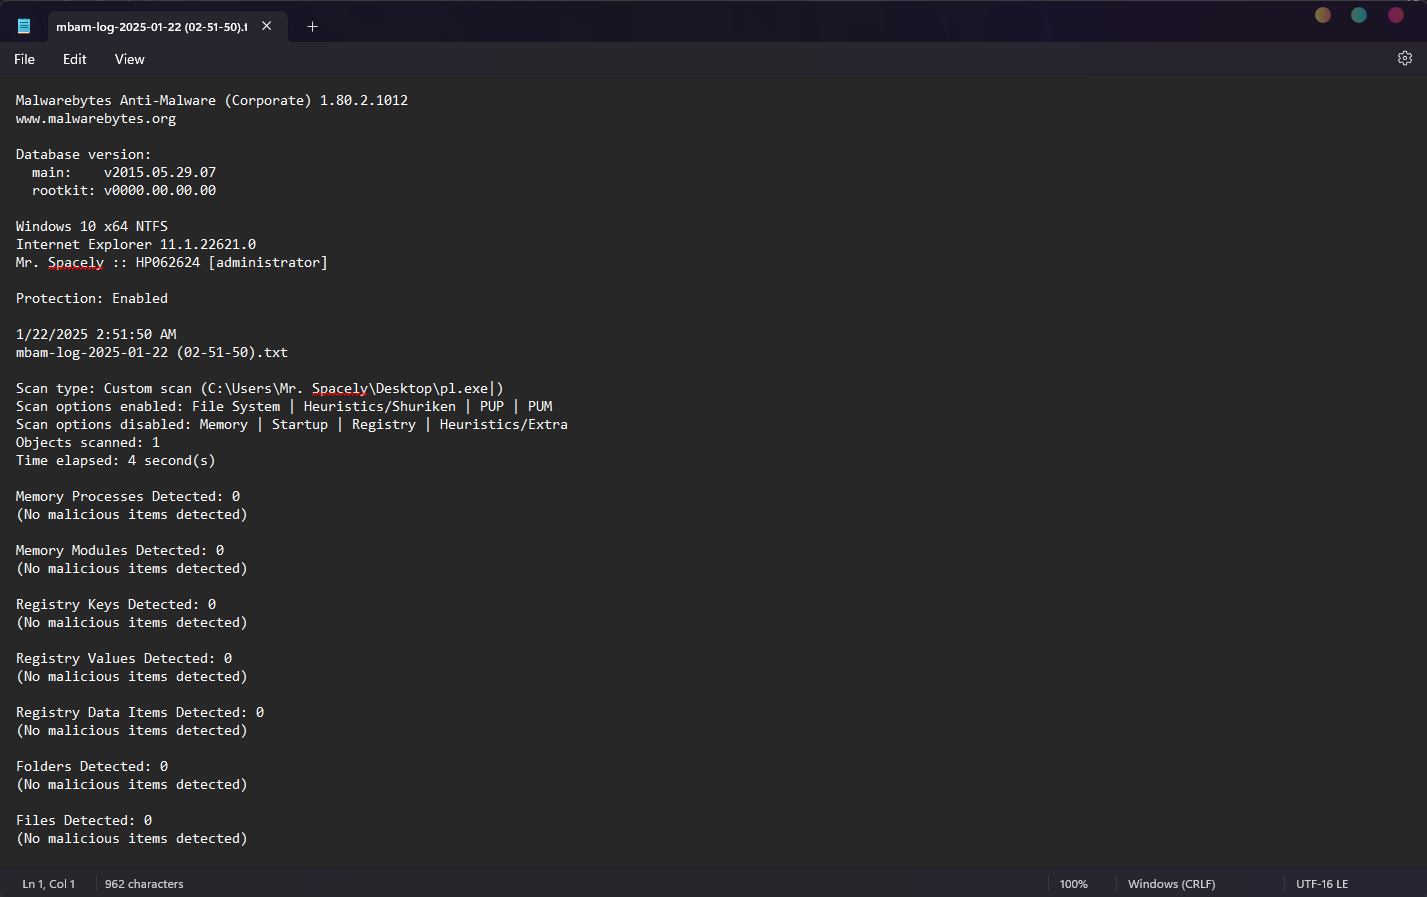Click the '1/22/2025 2:51:50 AM' timestamp line

pyautogui.click(x=96, y=334)
